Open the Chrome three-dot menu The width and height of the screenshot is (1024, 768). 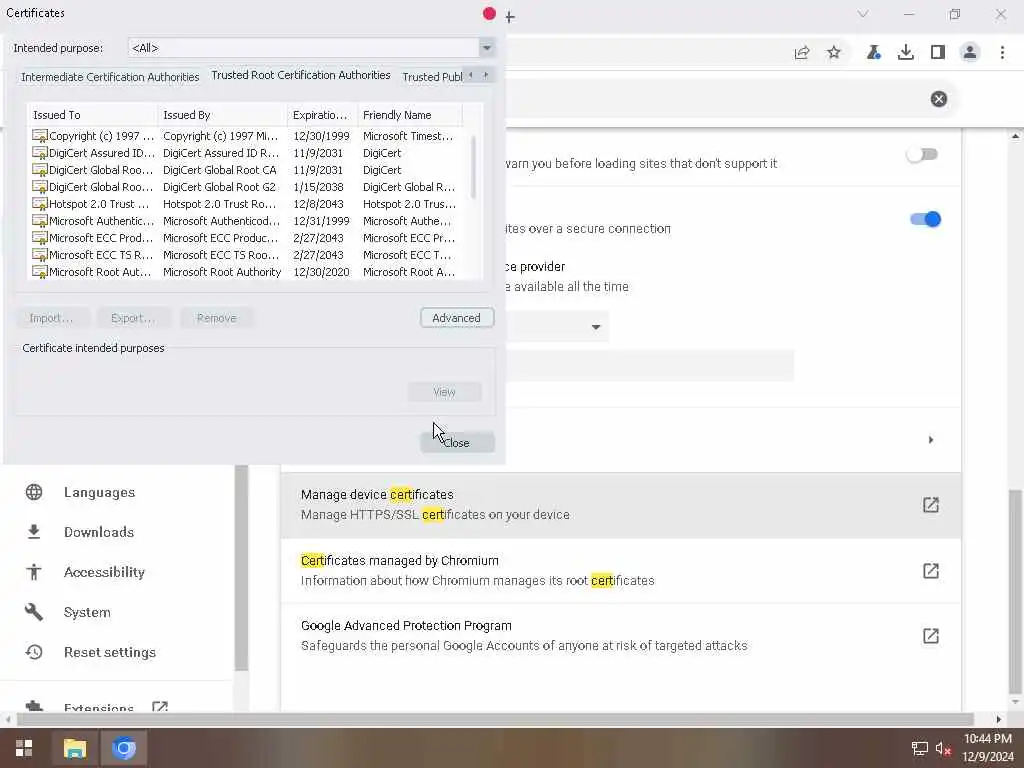point(1002,52)
